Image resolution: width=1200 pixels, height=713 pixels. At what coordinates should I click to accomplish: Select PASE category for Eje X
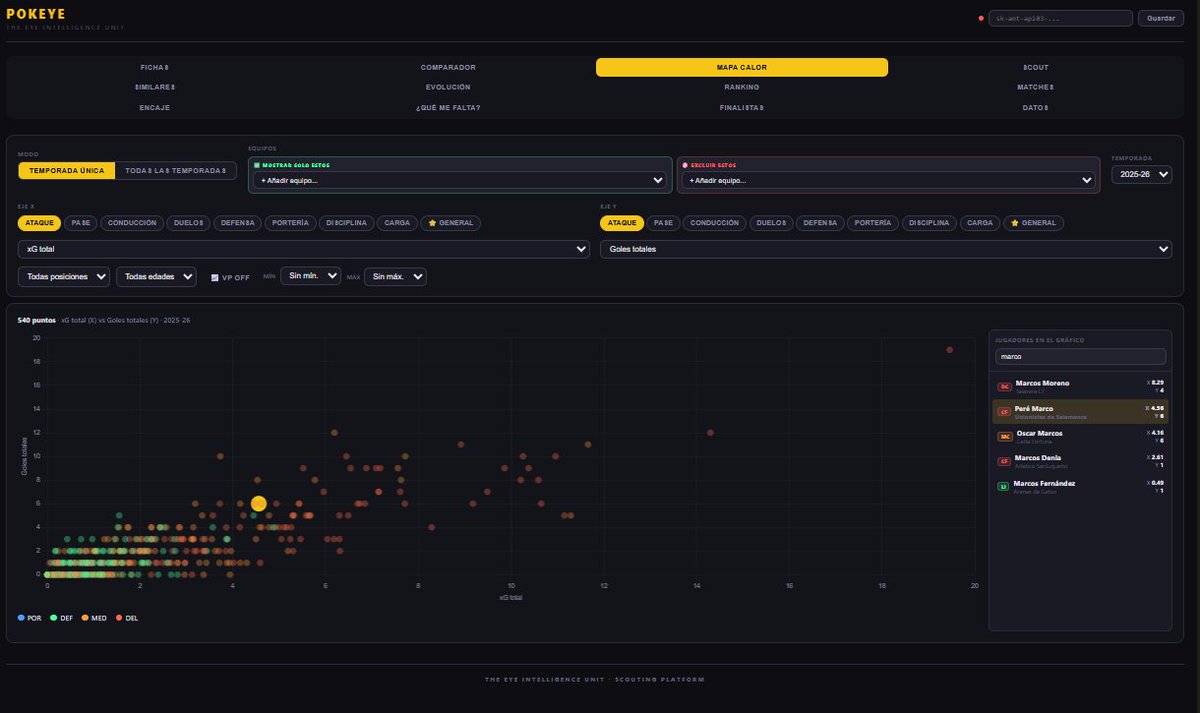[x=81, y=223]
